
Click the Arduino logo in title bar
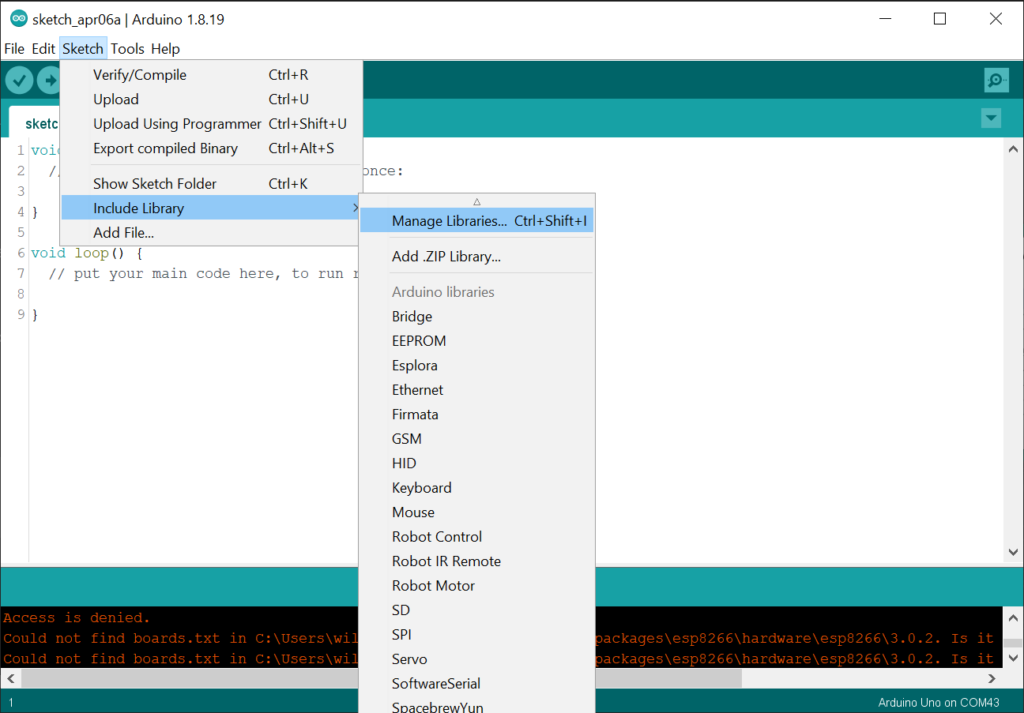pyautogui.click(x=18, y=18)
